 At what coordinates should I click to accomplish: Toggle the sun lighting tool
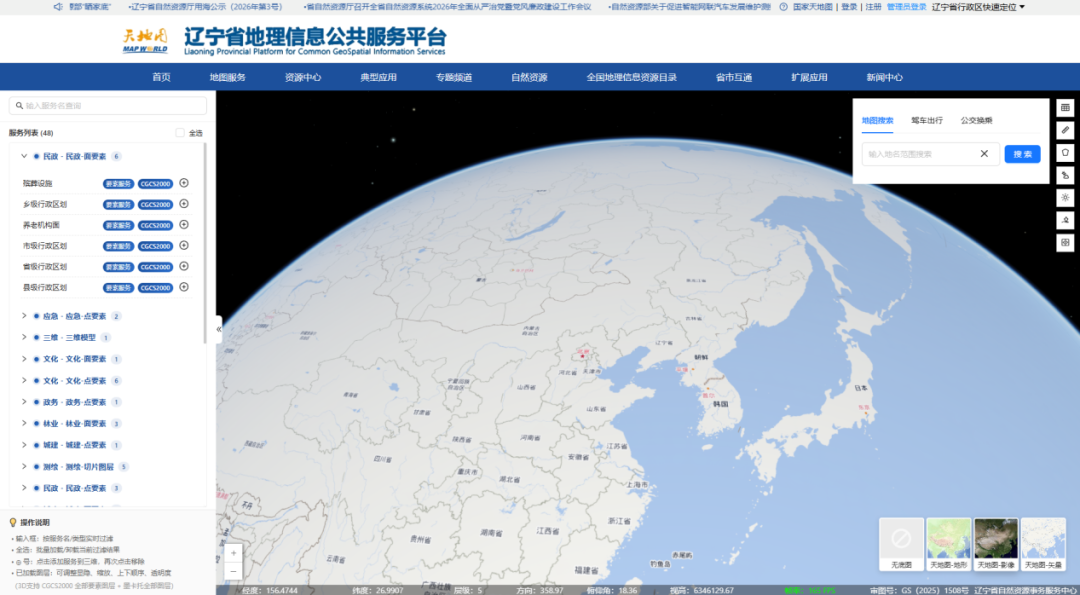click(1065, 198)
